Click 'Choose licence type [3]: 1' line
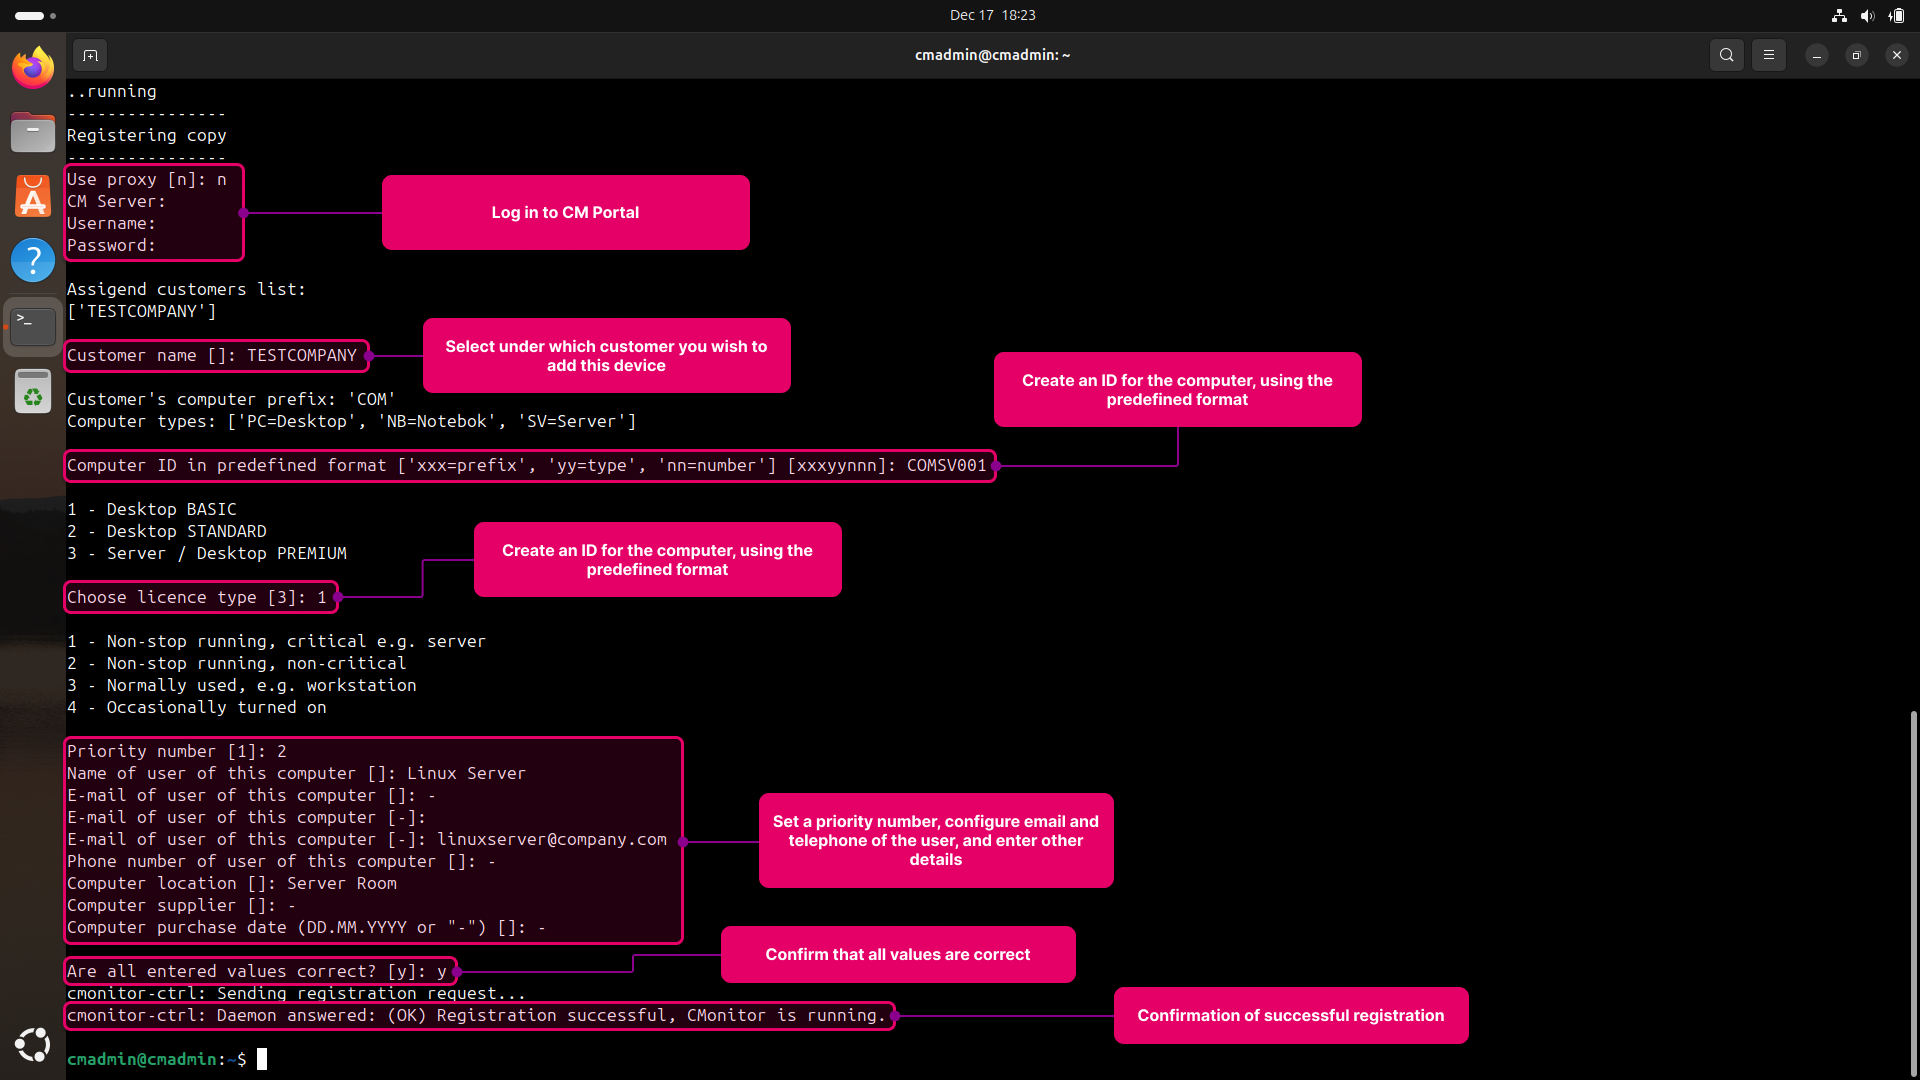 (197, 597)
